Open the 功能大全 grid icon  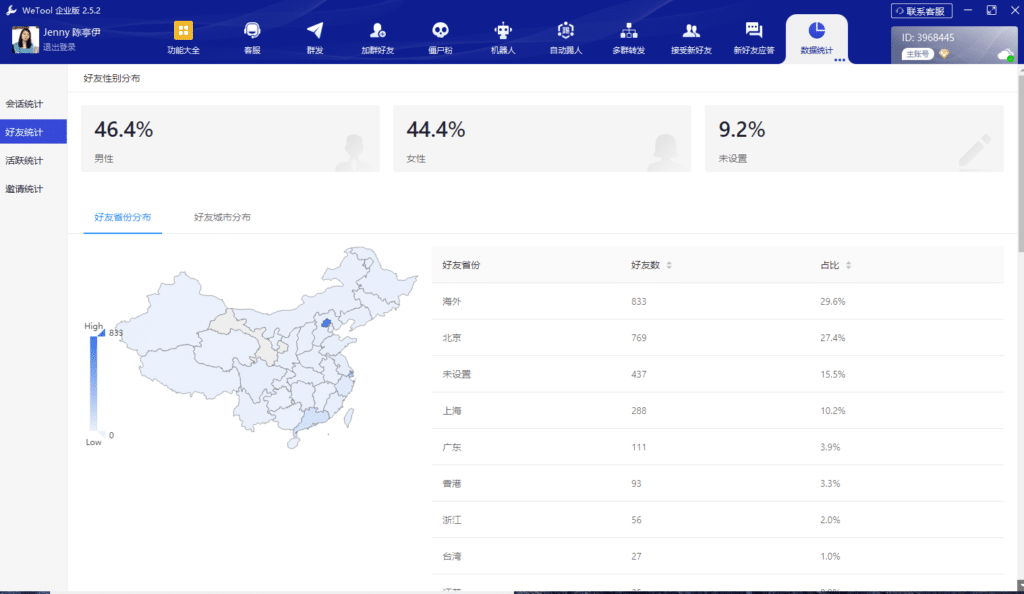coord(183,31)
